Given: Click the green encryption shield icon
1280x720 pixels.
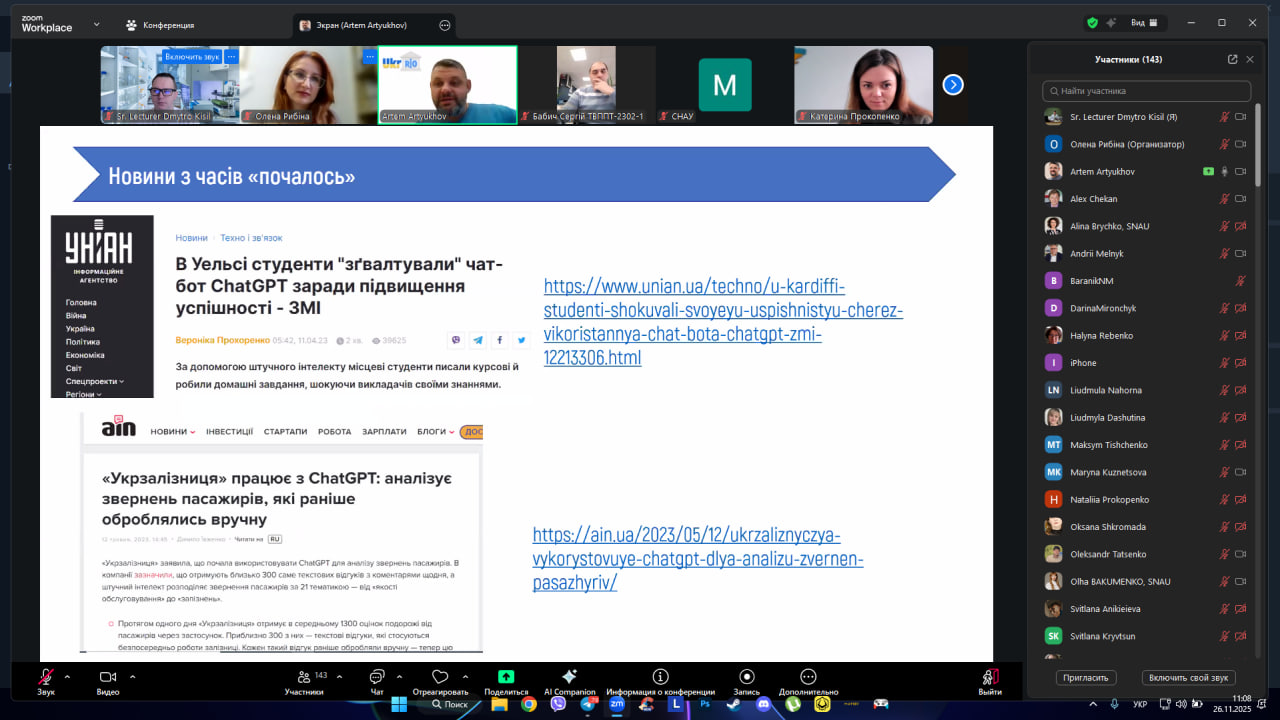Looking at the screenshot, I should pyautogui.click(x=1092, y=23).
